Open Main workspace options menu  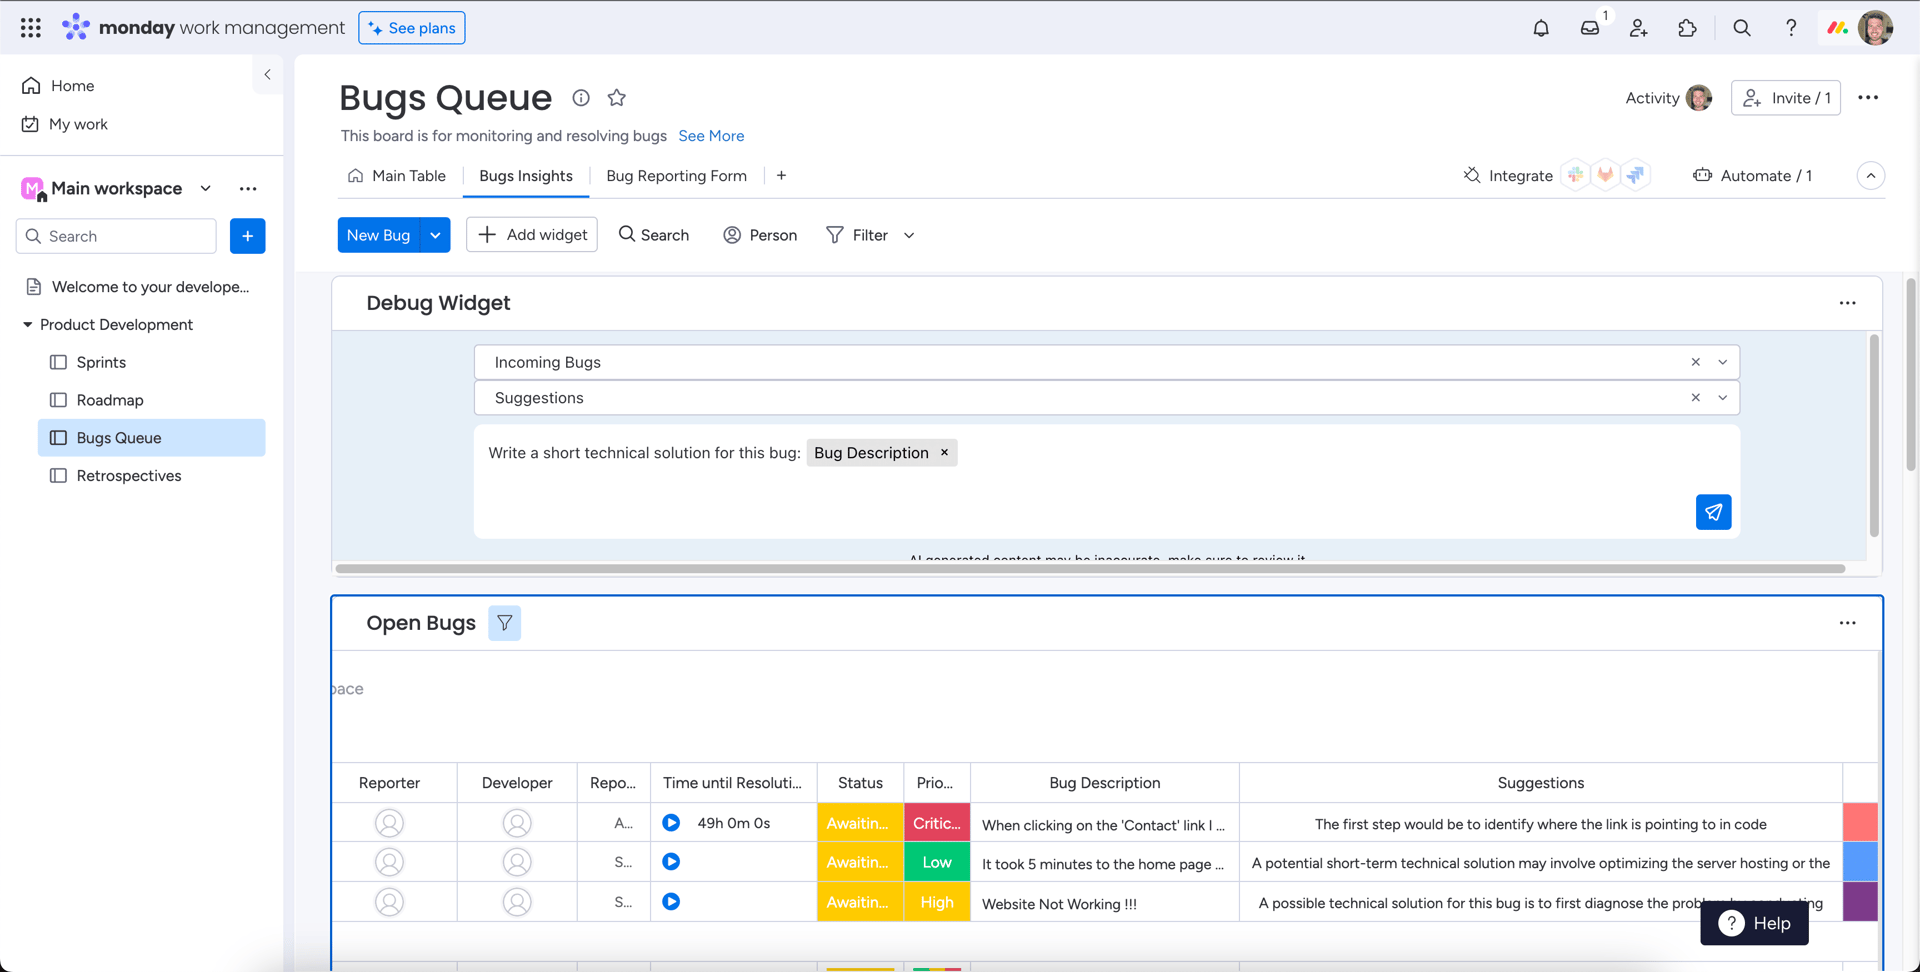coord(248,188)
